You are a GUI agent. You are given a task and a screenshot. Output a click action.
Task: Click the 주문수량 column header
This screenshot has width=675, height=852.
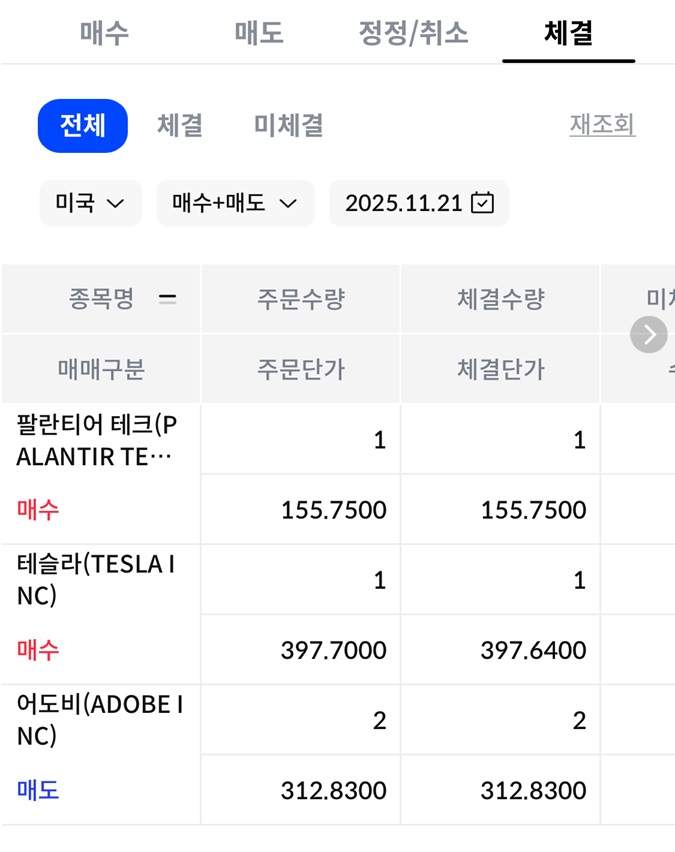coord(301,299)
